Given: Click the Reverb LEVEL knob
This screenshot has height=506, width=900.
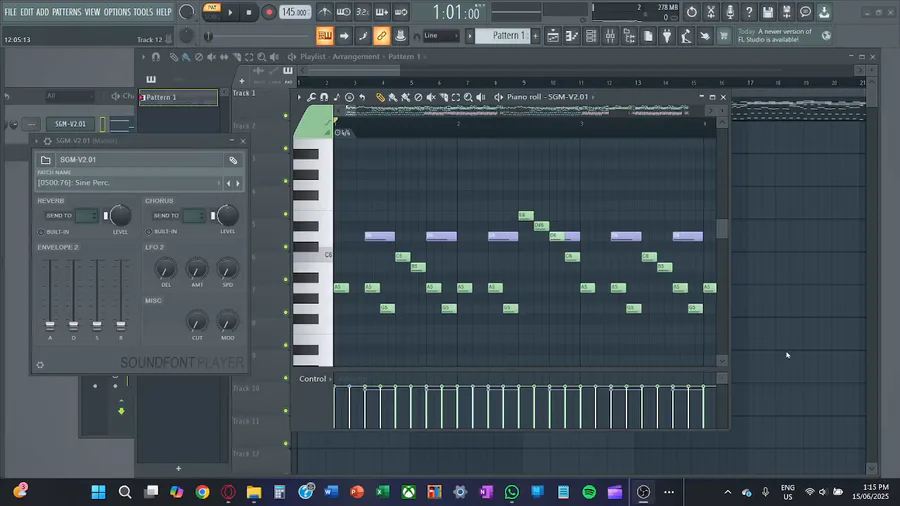Looking at the screenshot, I should tap(120, 216).
